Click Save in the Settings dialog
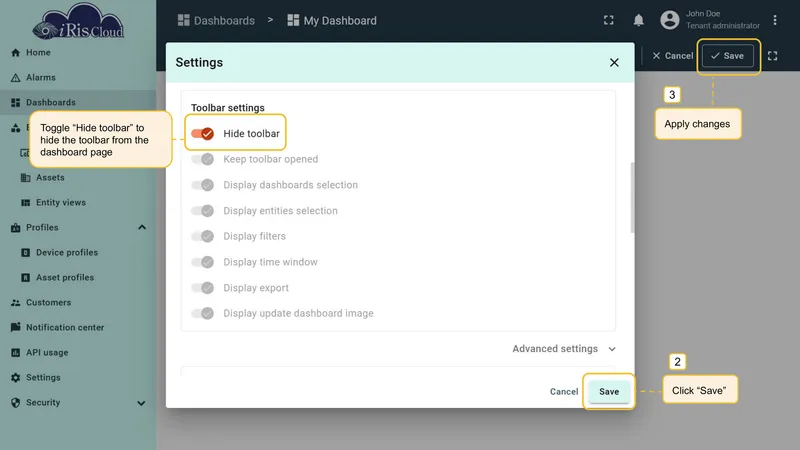The image size is (800, 450). 609,392
